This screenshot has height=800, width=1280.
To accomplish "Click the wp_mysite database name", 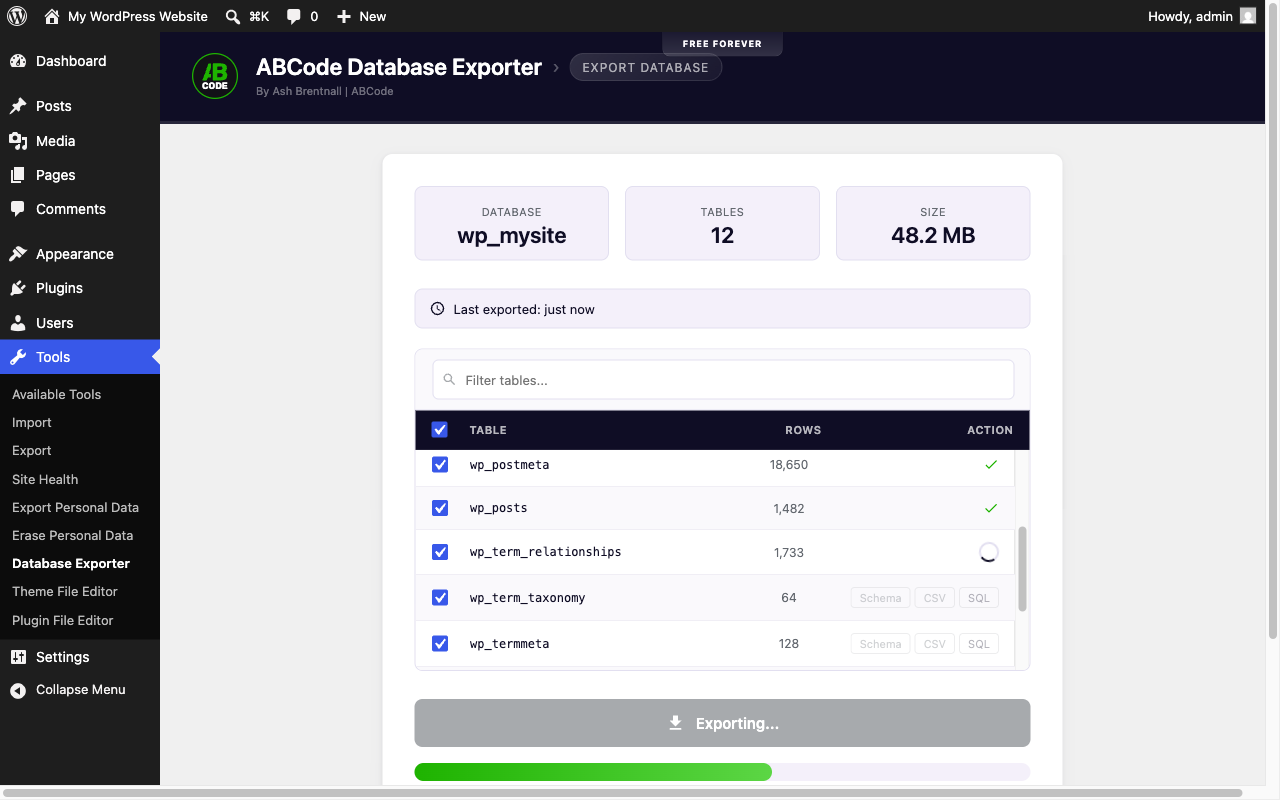I will (512, 236).
